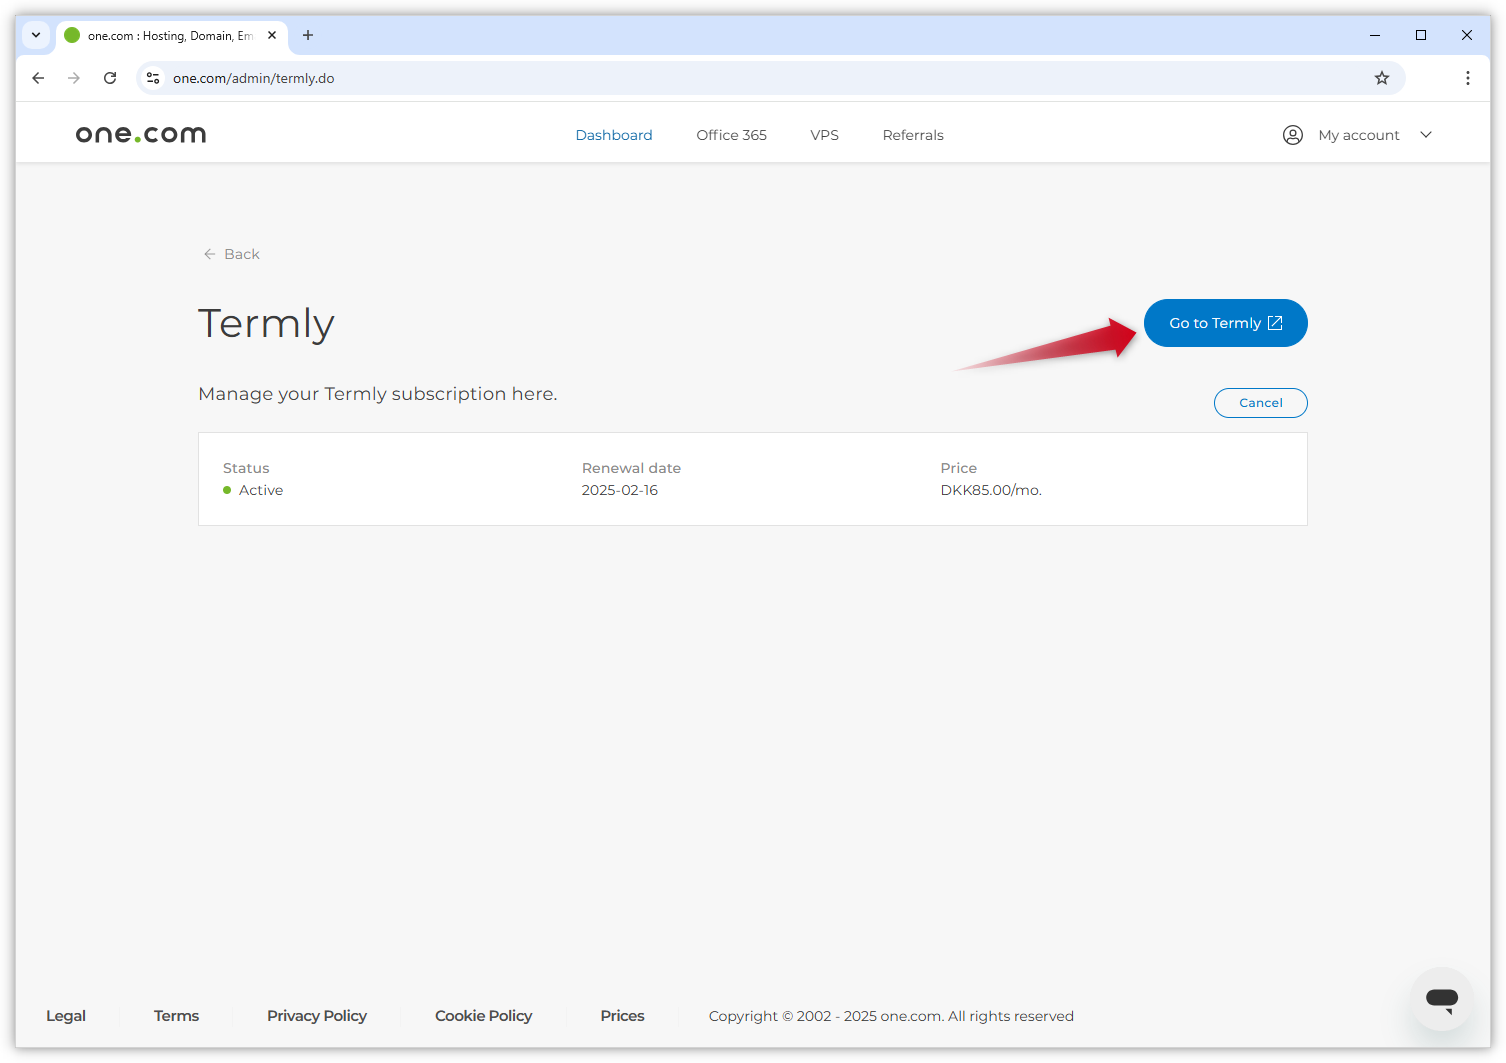Bookmark the page with the star icon
1506x1063 pixels.
[x=1382, y=77]
